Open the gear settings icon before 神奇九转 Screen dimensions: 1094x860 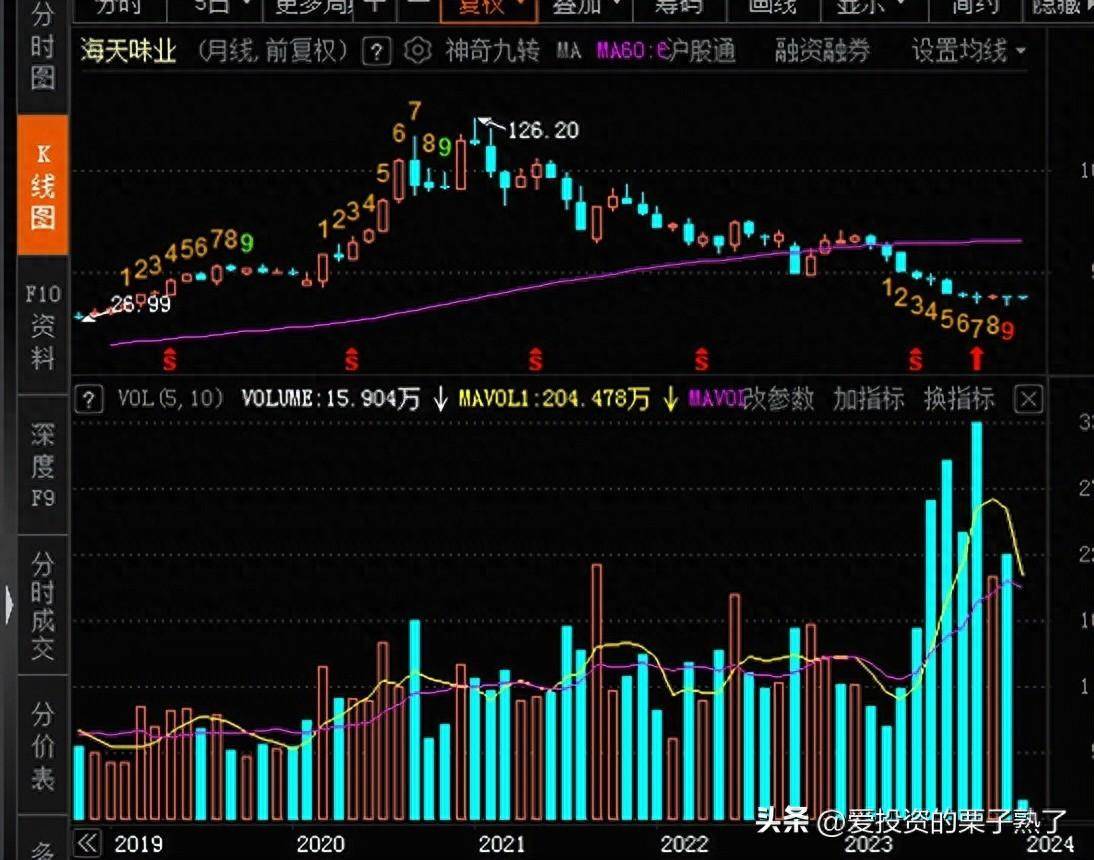coord(418,51)
